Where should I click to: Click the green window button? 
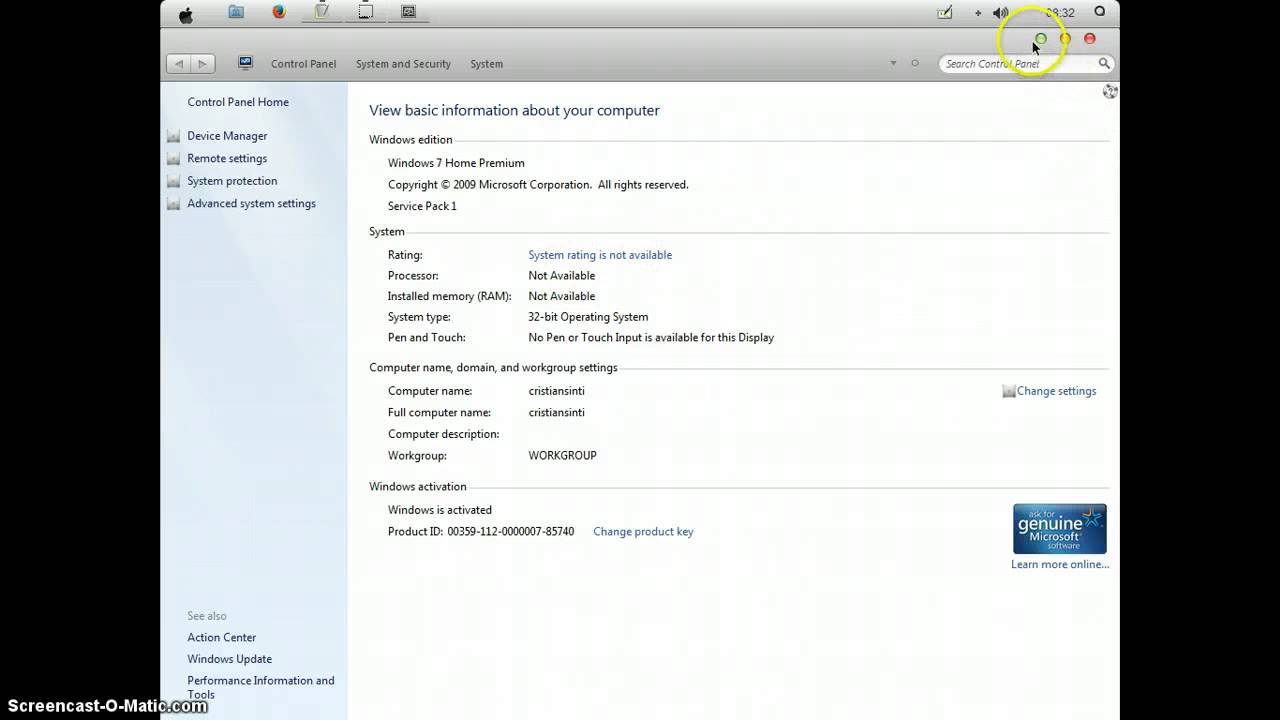click(1041, 39)
